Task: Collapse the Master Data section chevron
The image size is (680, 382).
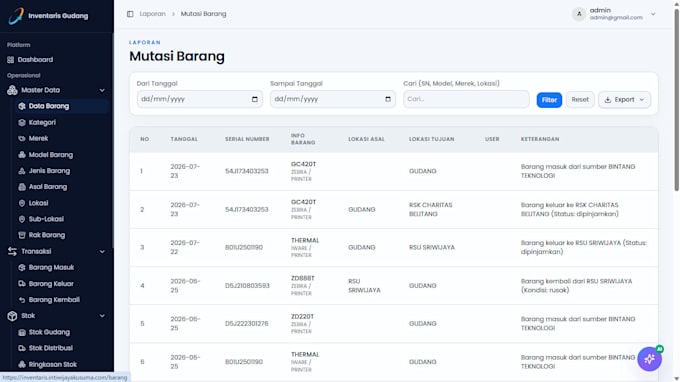Action: click(102, 90)
